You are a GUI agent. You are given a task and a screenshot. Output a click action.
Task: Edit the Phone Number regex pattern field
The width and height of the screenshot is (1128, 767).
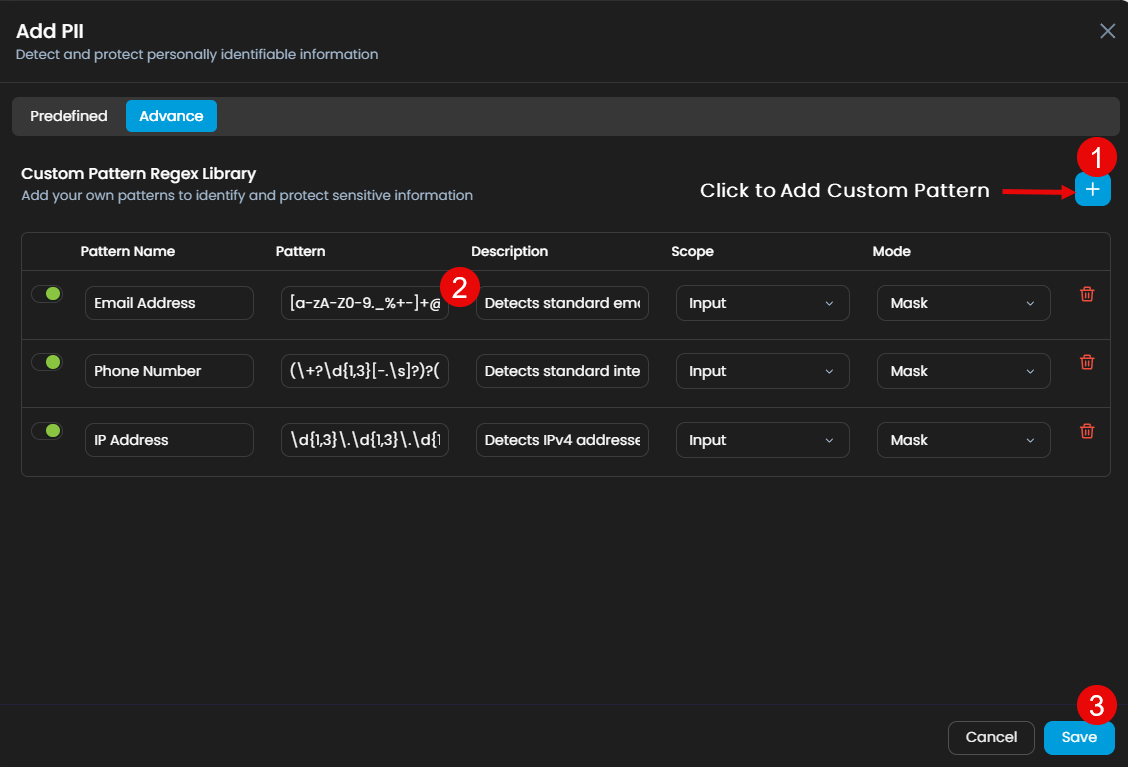tap(365, 371)
